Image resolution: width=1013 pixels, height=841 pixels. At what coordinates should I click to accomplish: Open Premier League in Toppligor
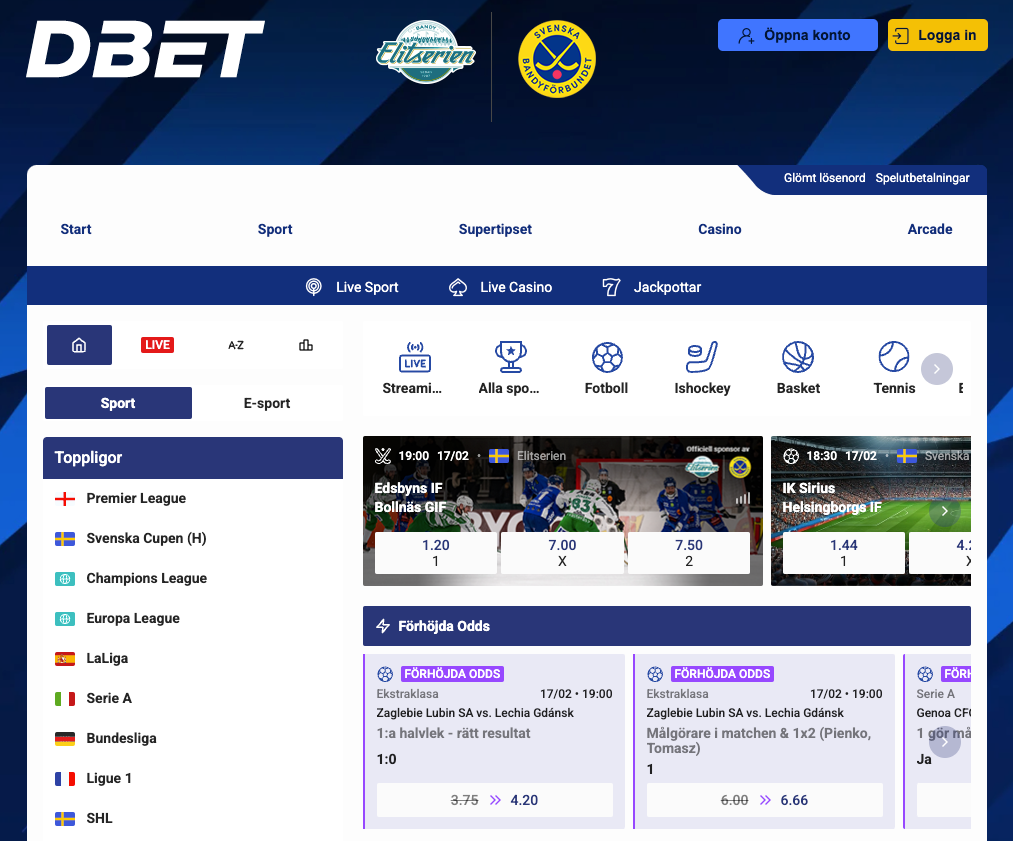pos(193,499)
